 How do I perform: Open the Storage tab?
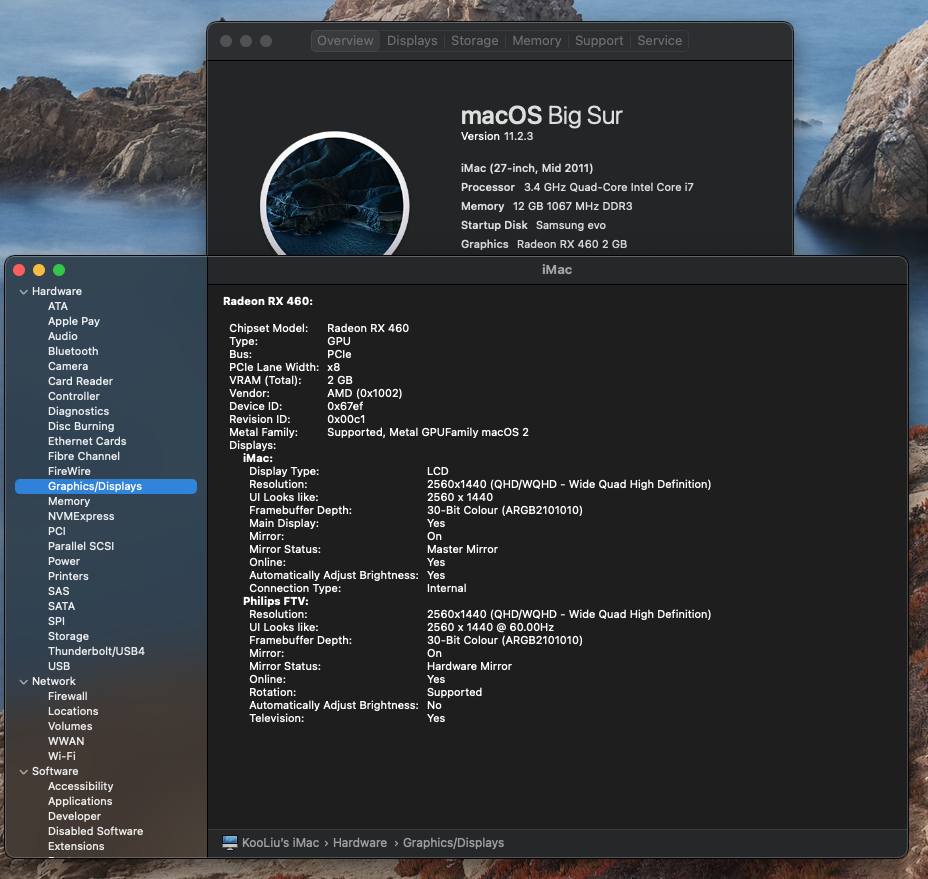[x=474, y=41]
